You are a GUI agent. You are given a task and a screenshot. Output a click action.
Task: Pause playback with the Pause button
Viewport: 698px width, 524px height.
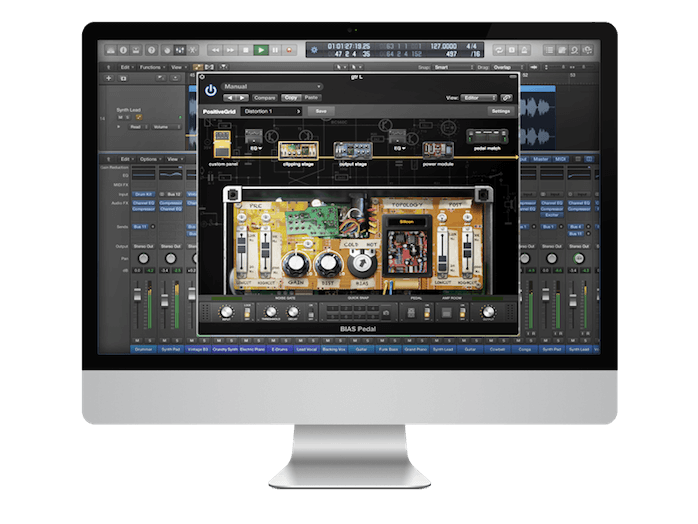(276, 50)
